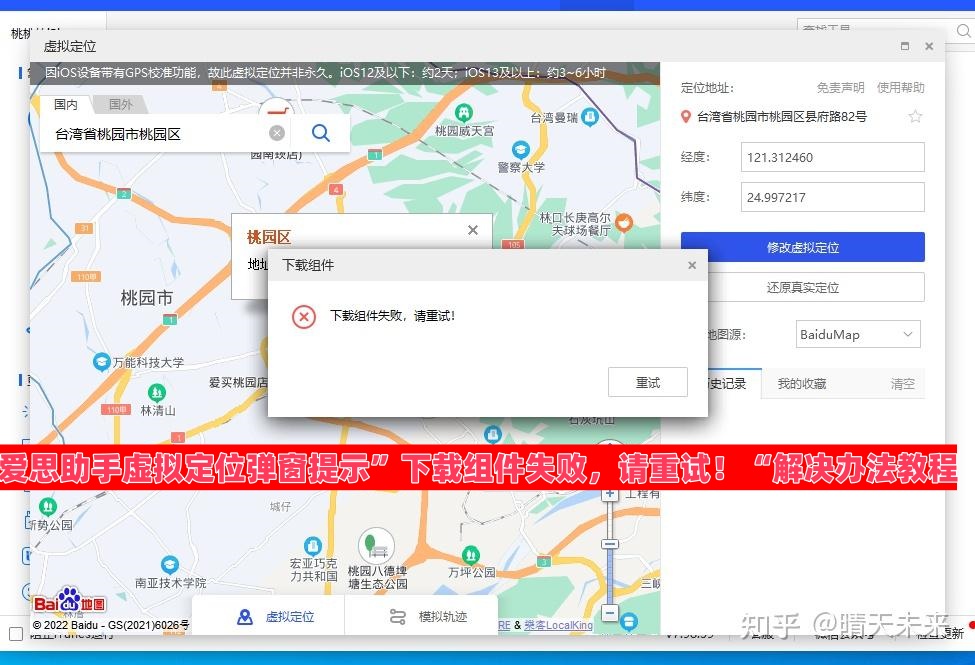
Task: Click the 林口长庚高尔夫球场餐厅 food marker icon
Action: click(x=624, y=222)
